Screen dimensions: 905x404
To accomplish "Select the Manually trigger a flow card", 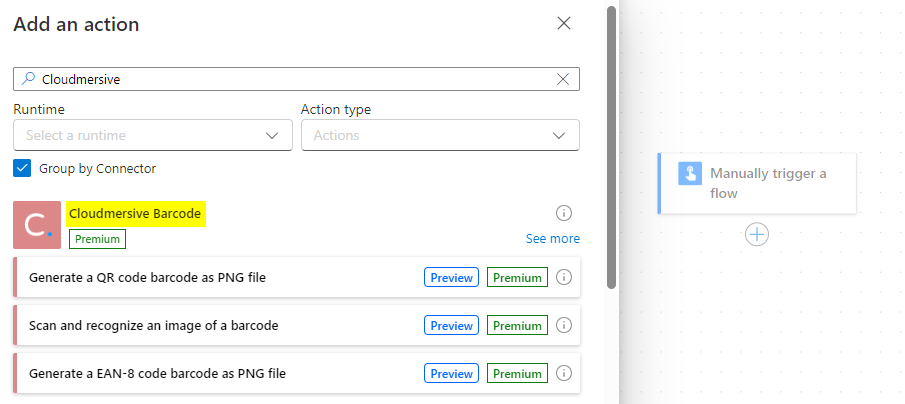I will coord(757,184).
